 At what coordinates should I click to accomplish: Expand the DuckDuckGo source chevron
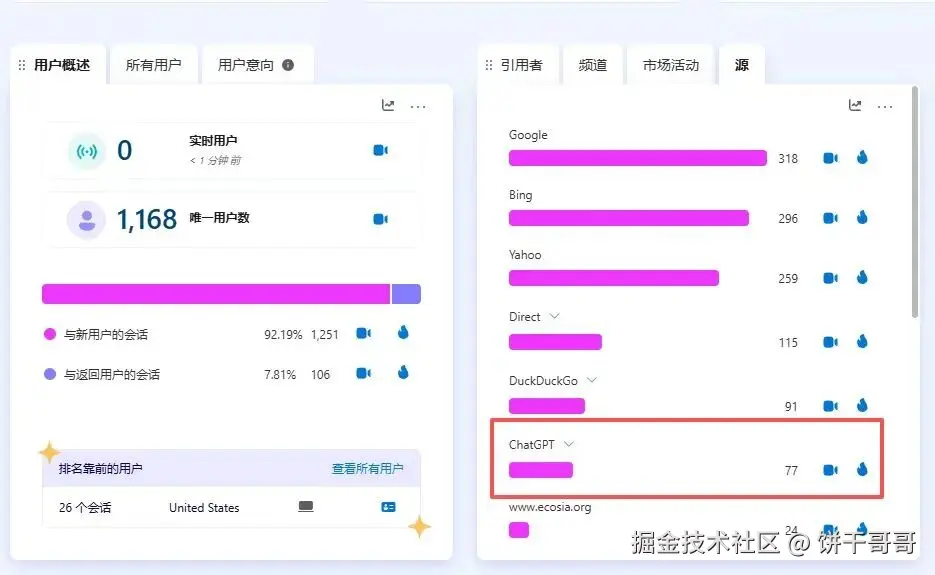[592, 380]
